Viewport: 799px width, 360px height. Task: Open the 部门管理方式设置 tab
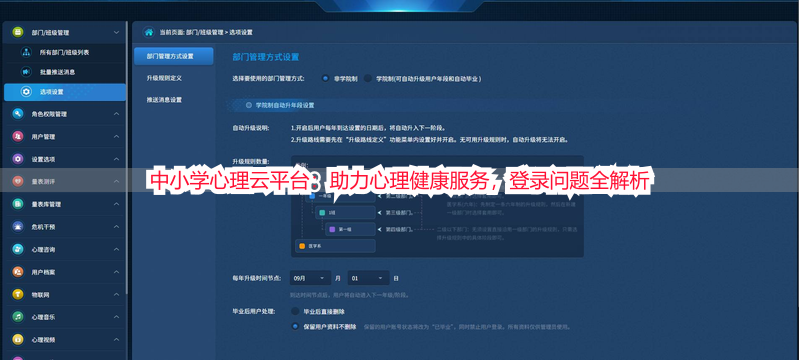click(x=174, y=56)
